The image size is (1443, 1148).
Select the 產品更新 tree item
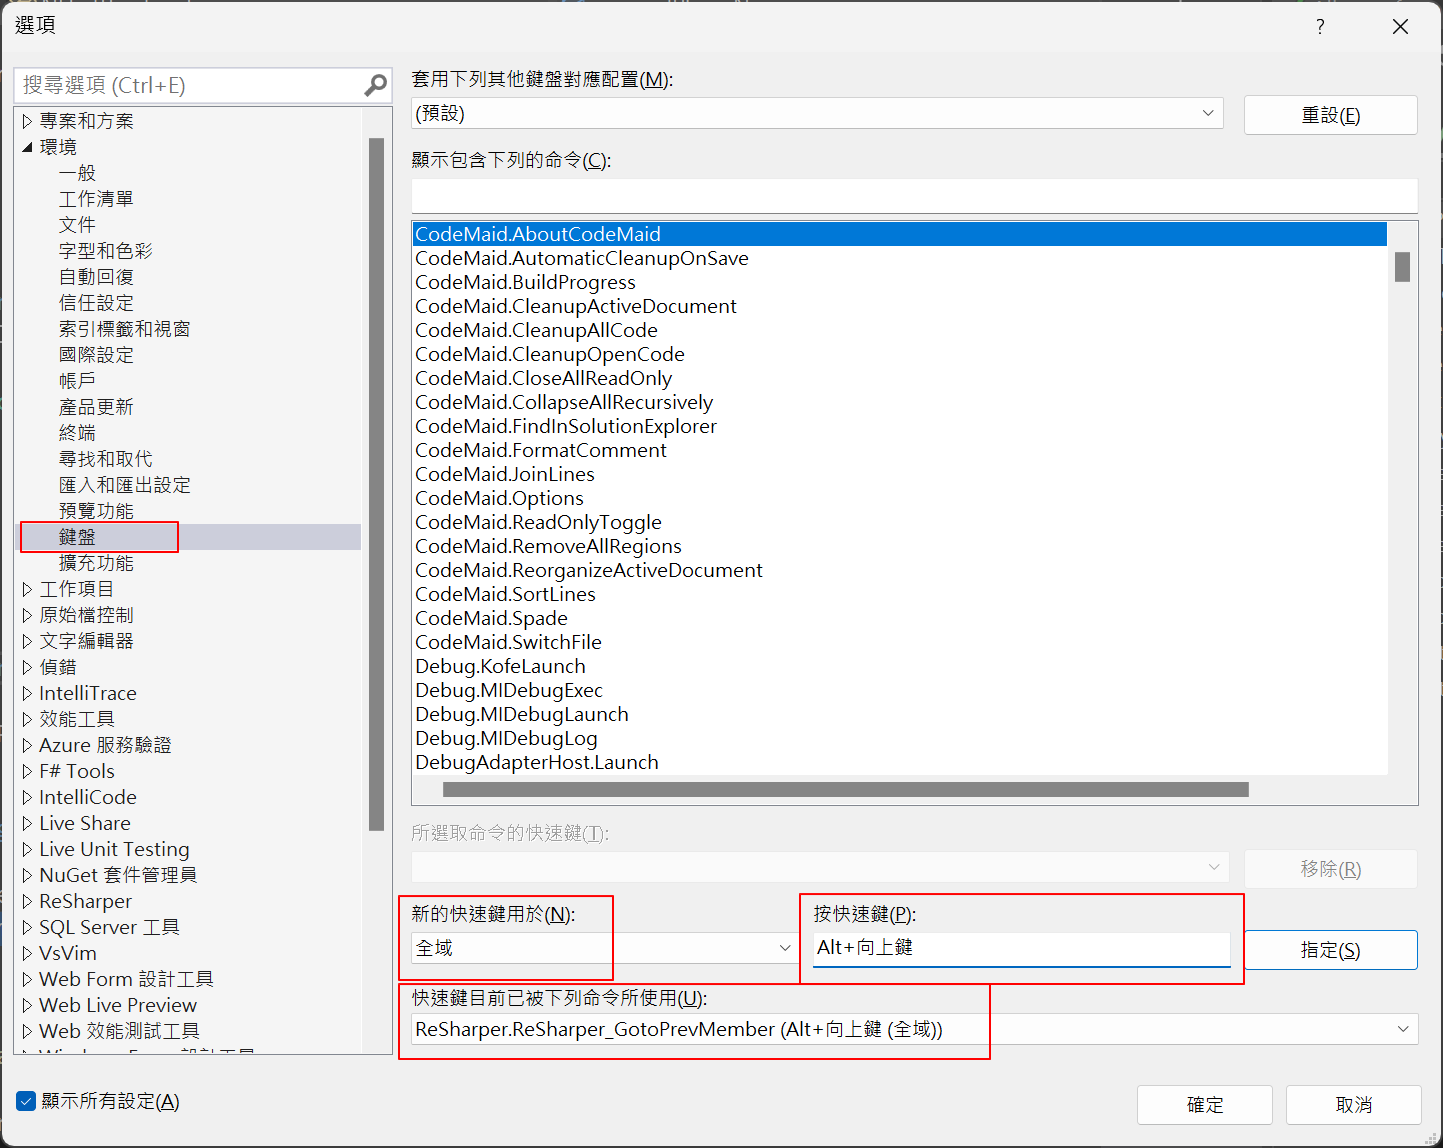[x=96, y=407]
